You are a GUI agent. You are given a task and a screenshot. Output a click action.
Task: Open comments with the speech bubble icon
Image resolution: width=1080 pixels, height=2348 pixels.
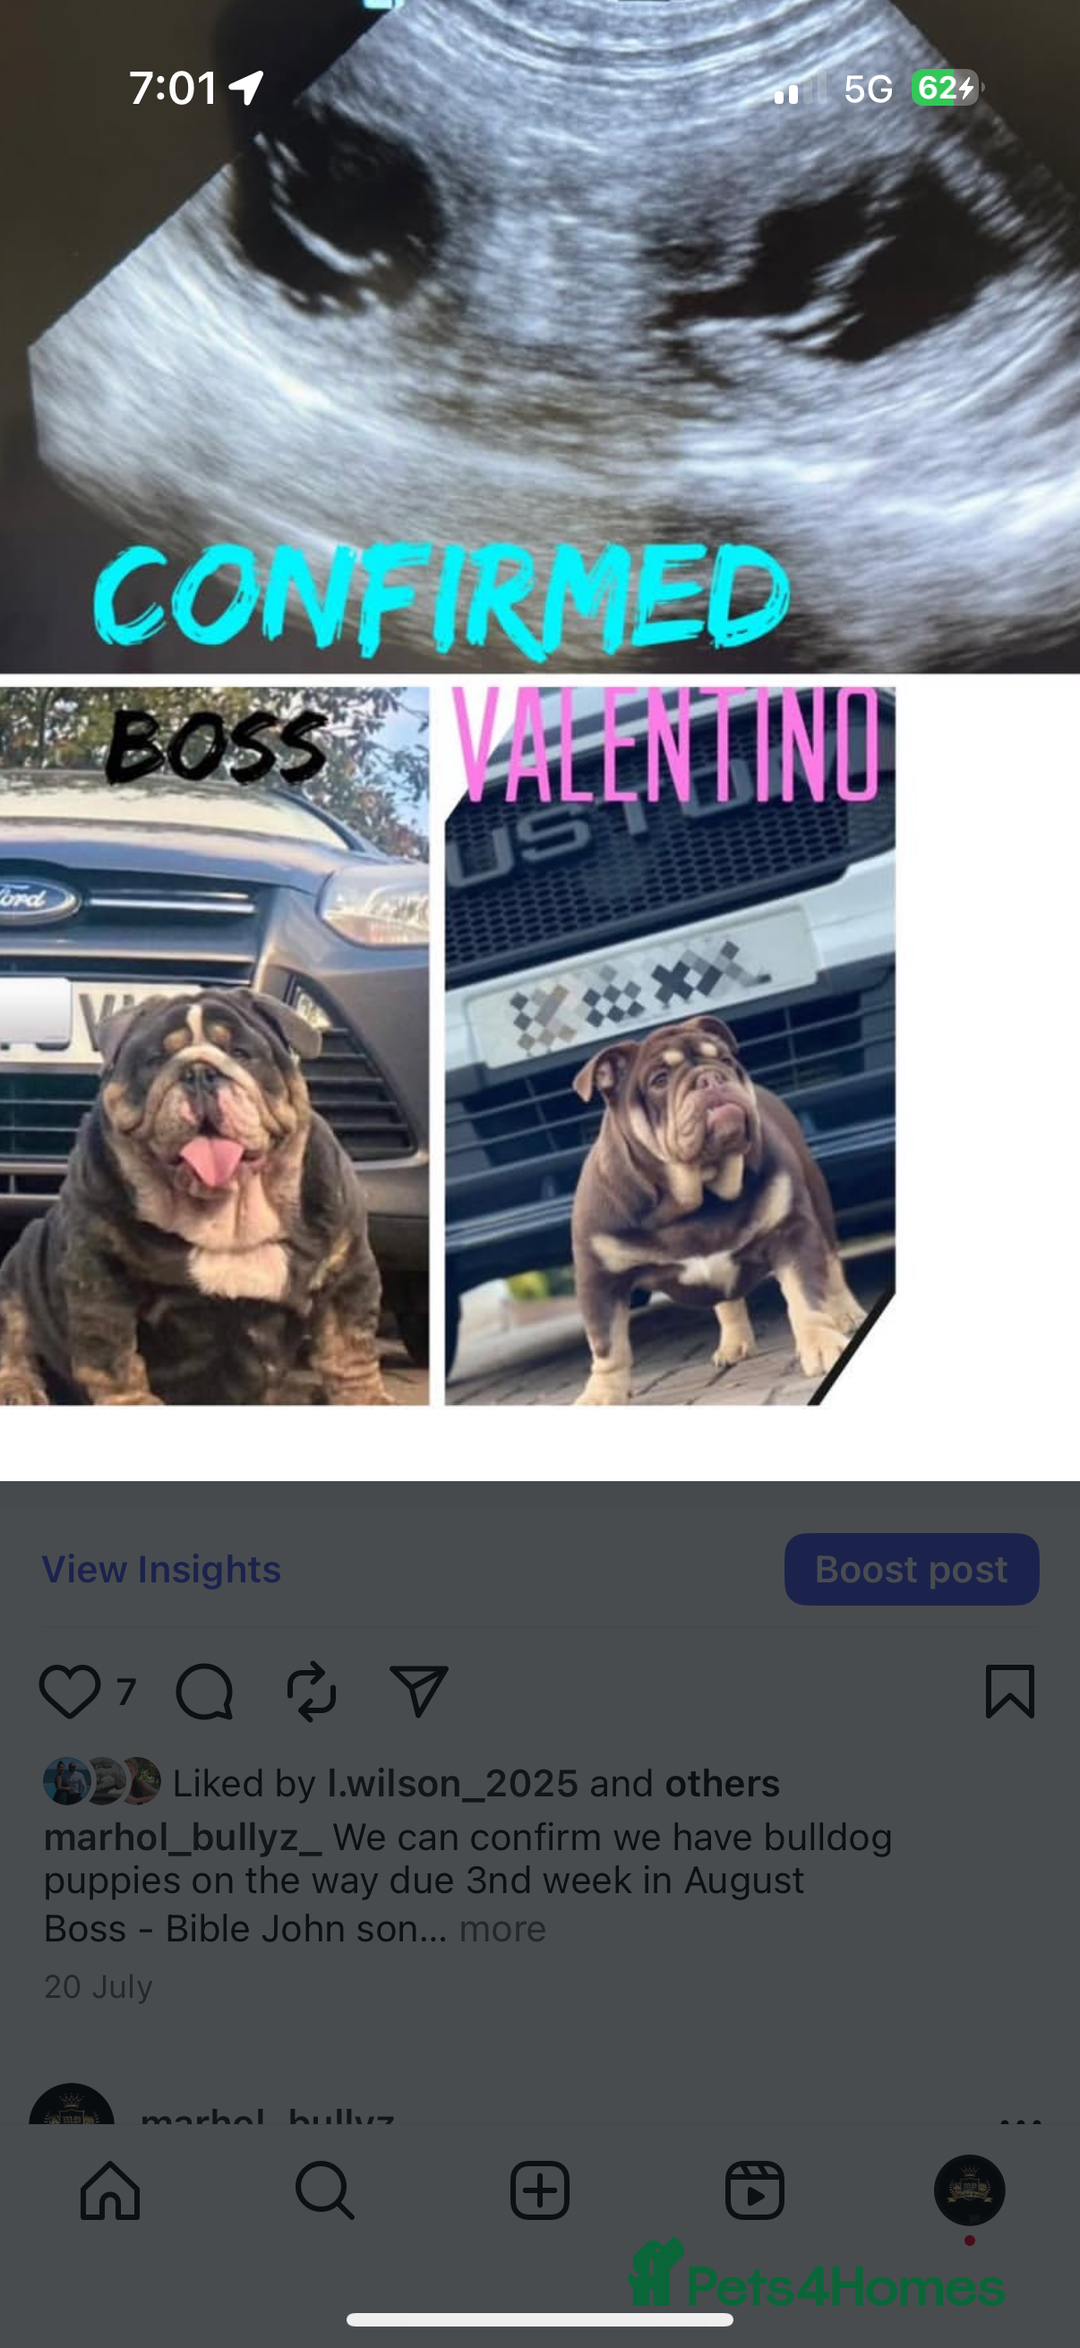coord(204,1692)
